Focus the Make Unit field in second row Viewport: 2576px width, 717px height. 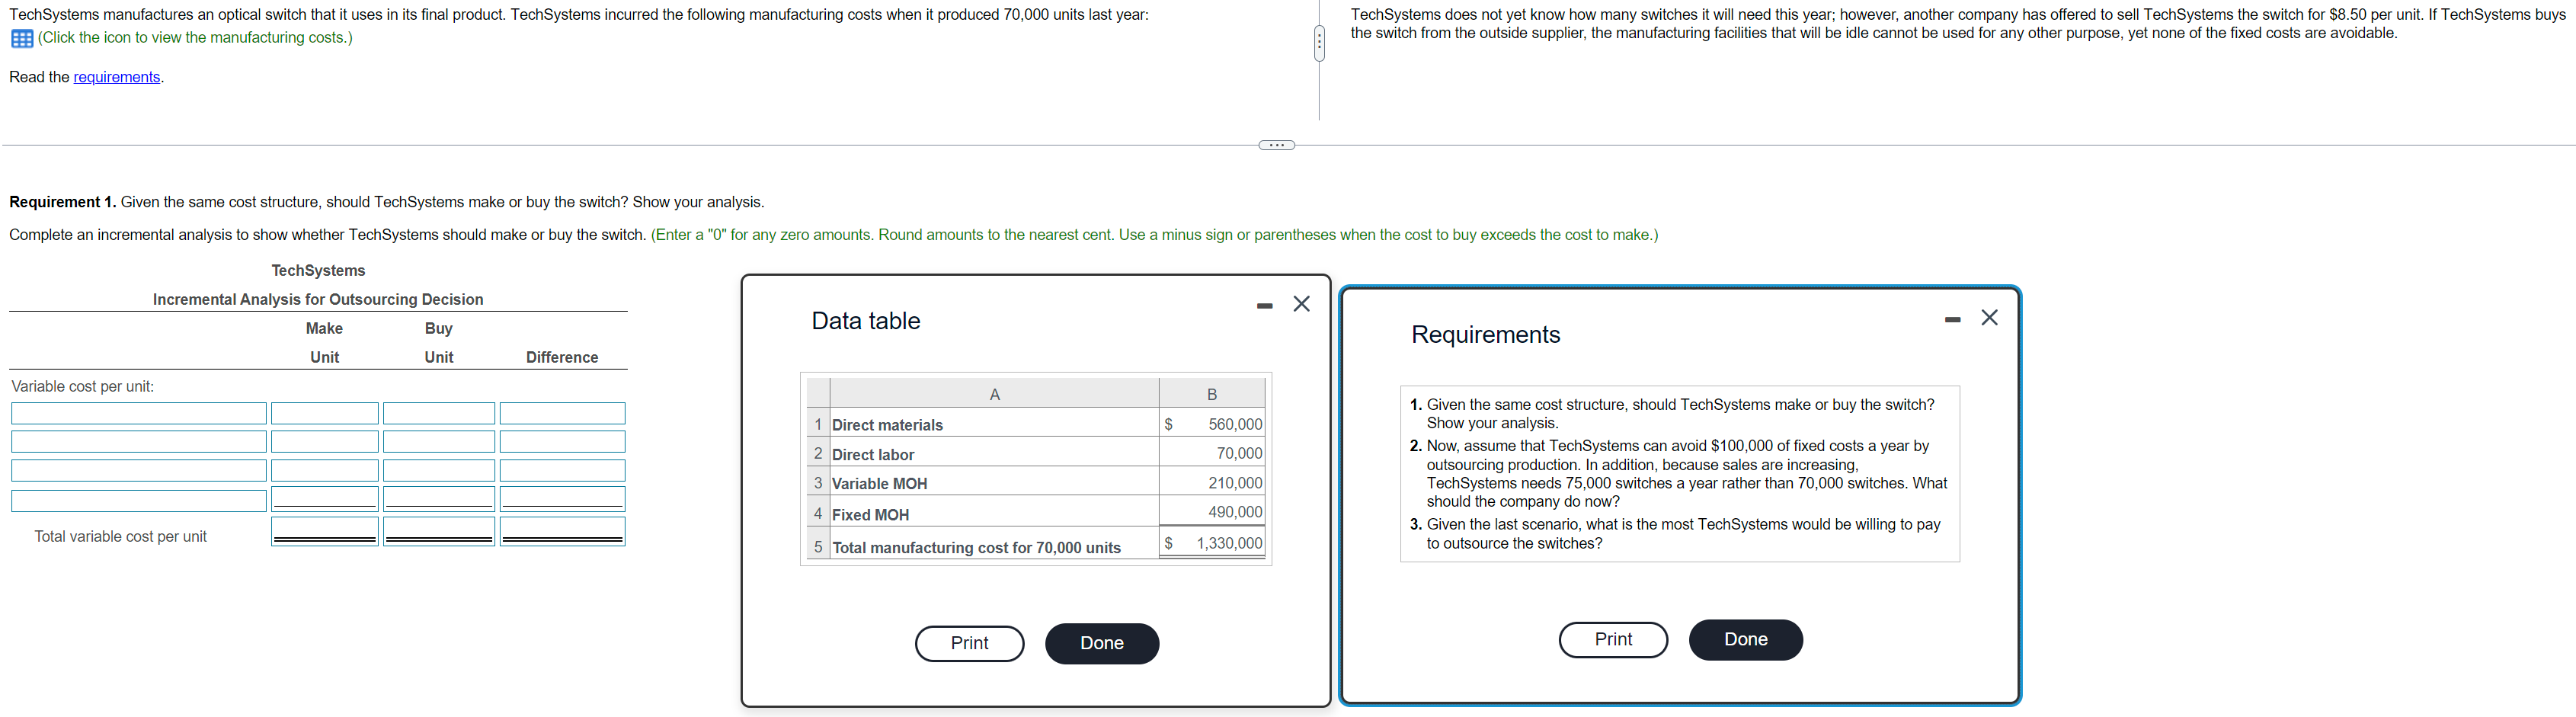click(x=325, y=441)
